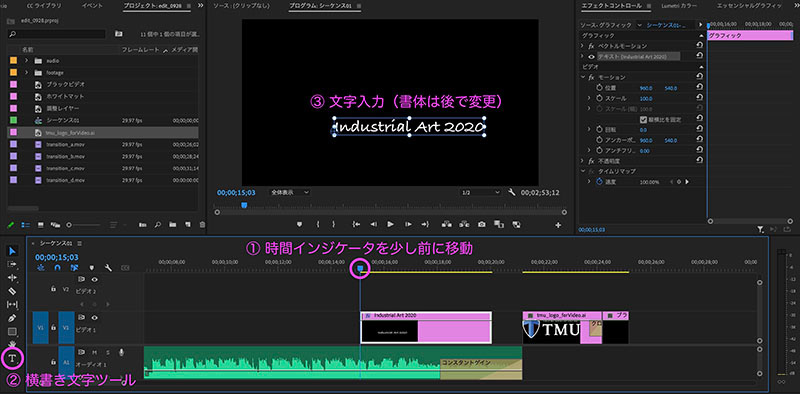The height and width of the screenshot is (394, 800).
Task: Expand Opacity effect section
Action: tap(582, 161)
